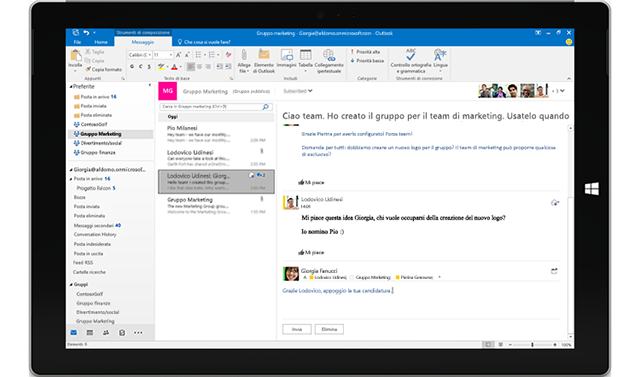Increase font size with the larger A icon
The image size is (640, 377).
178,55
